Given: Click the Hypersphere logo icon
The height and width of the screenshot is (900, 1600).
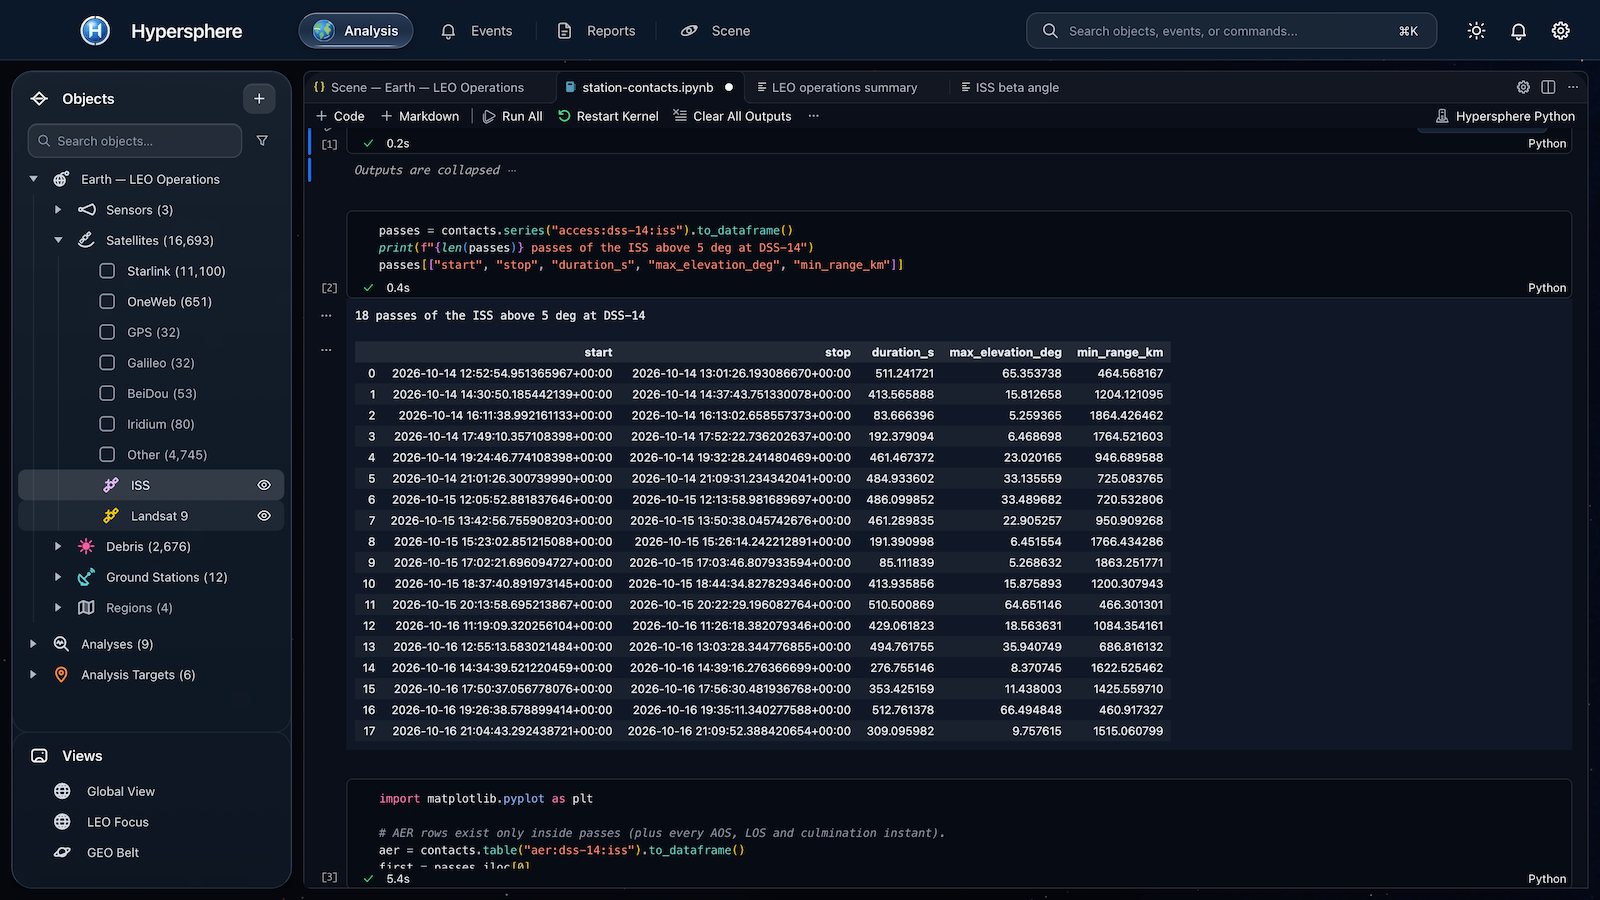Looking at the screenshot, I should [95, 31].
